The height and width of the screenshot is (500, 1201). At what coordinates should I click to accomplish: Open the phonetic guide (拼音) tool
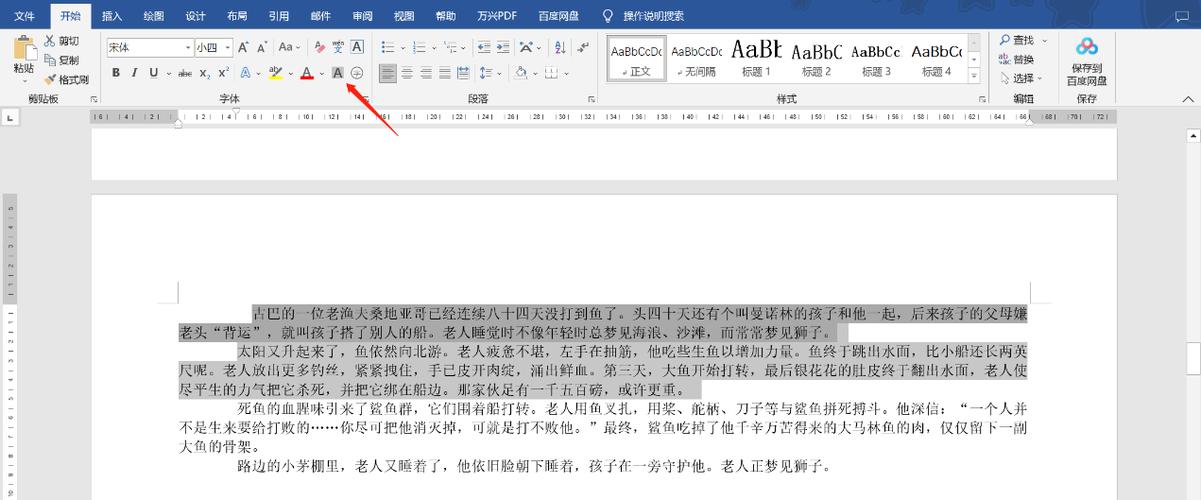(338, 47)
